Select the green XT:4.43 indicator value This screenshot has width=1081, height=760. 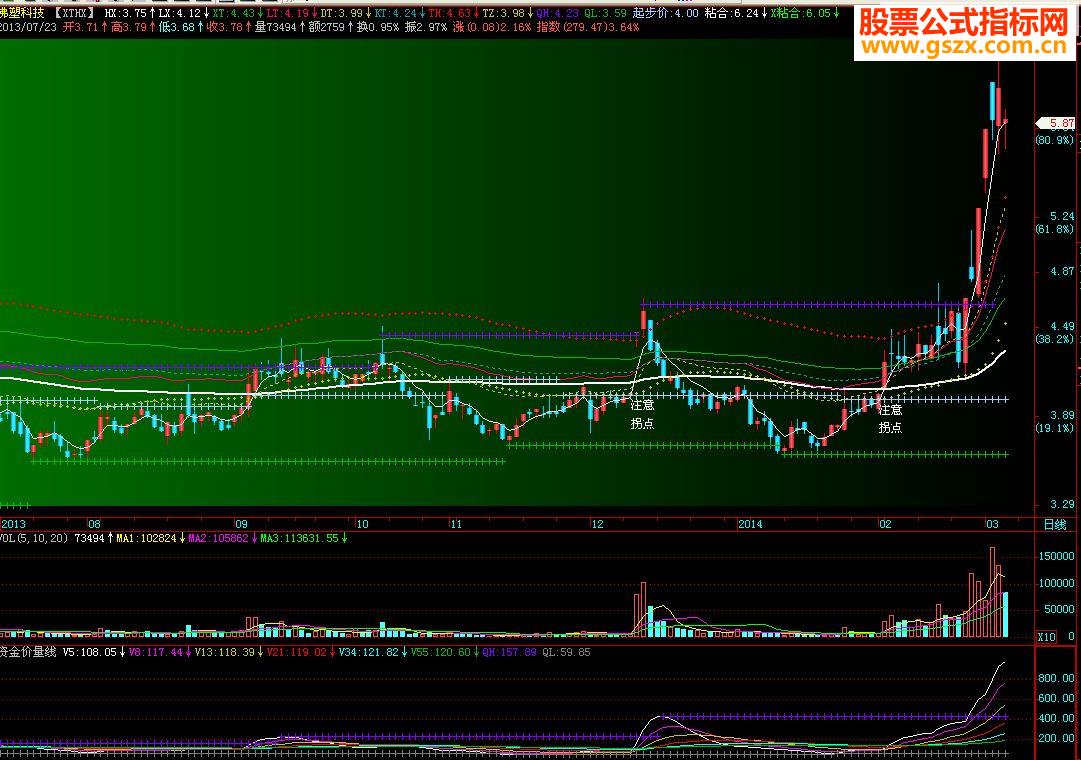[234, 13]
